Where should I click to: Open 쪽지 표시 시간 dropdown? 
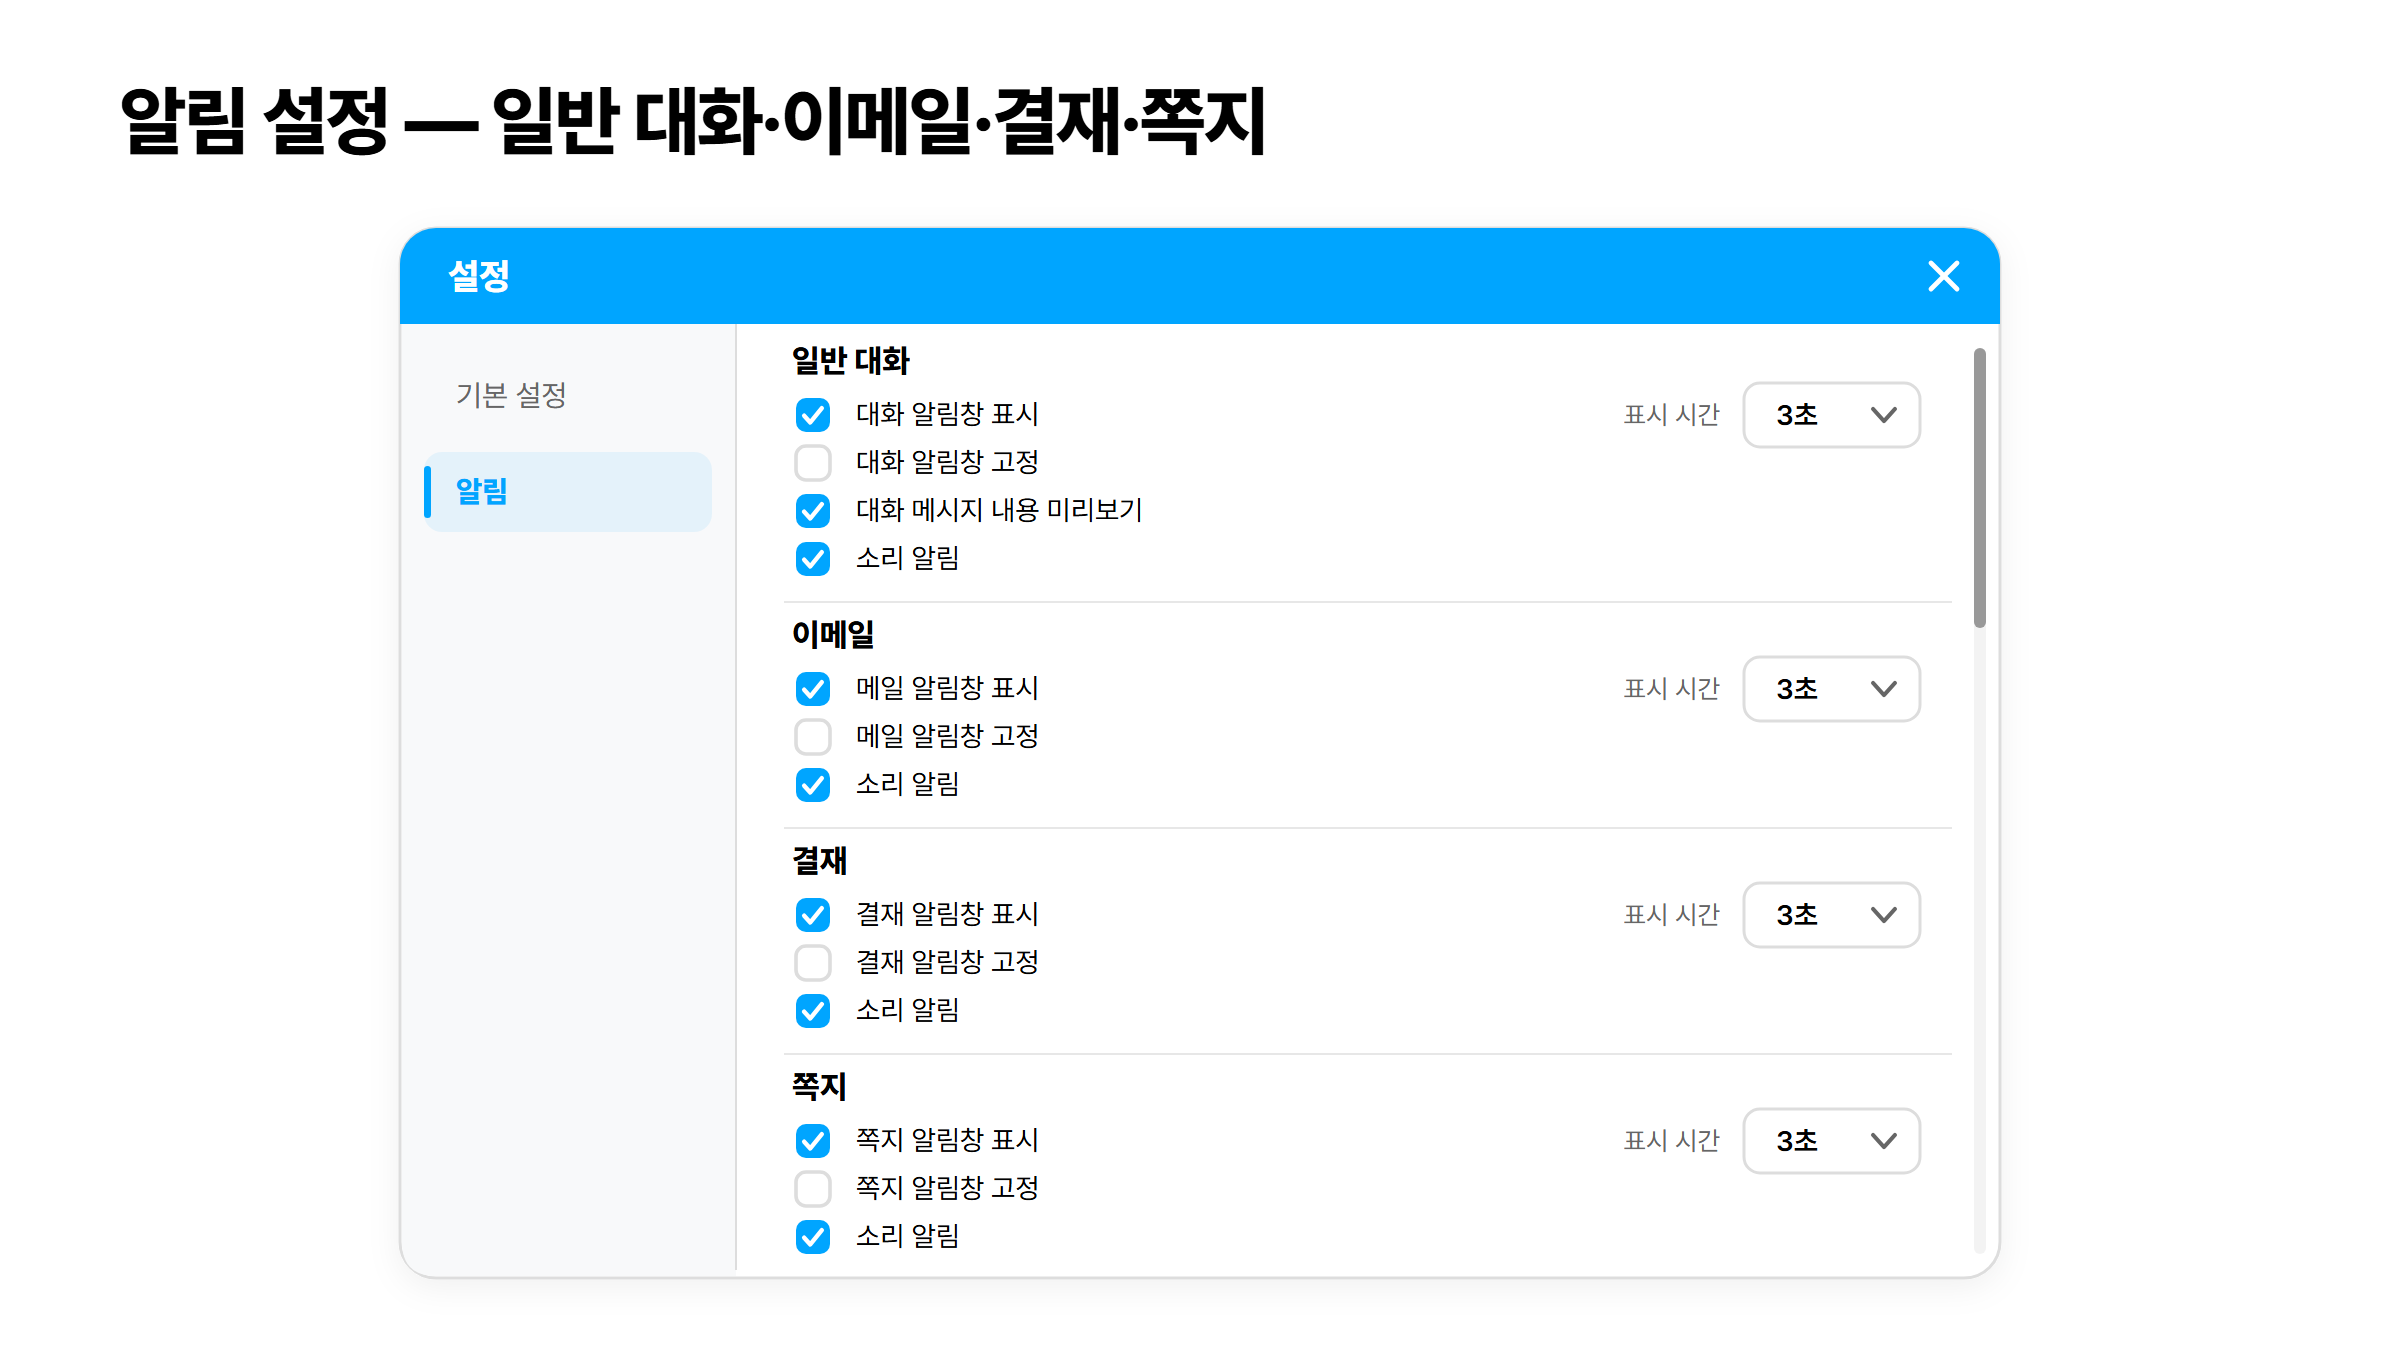pos(1831,1141)
